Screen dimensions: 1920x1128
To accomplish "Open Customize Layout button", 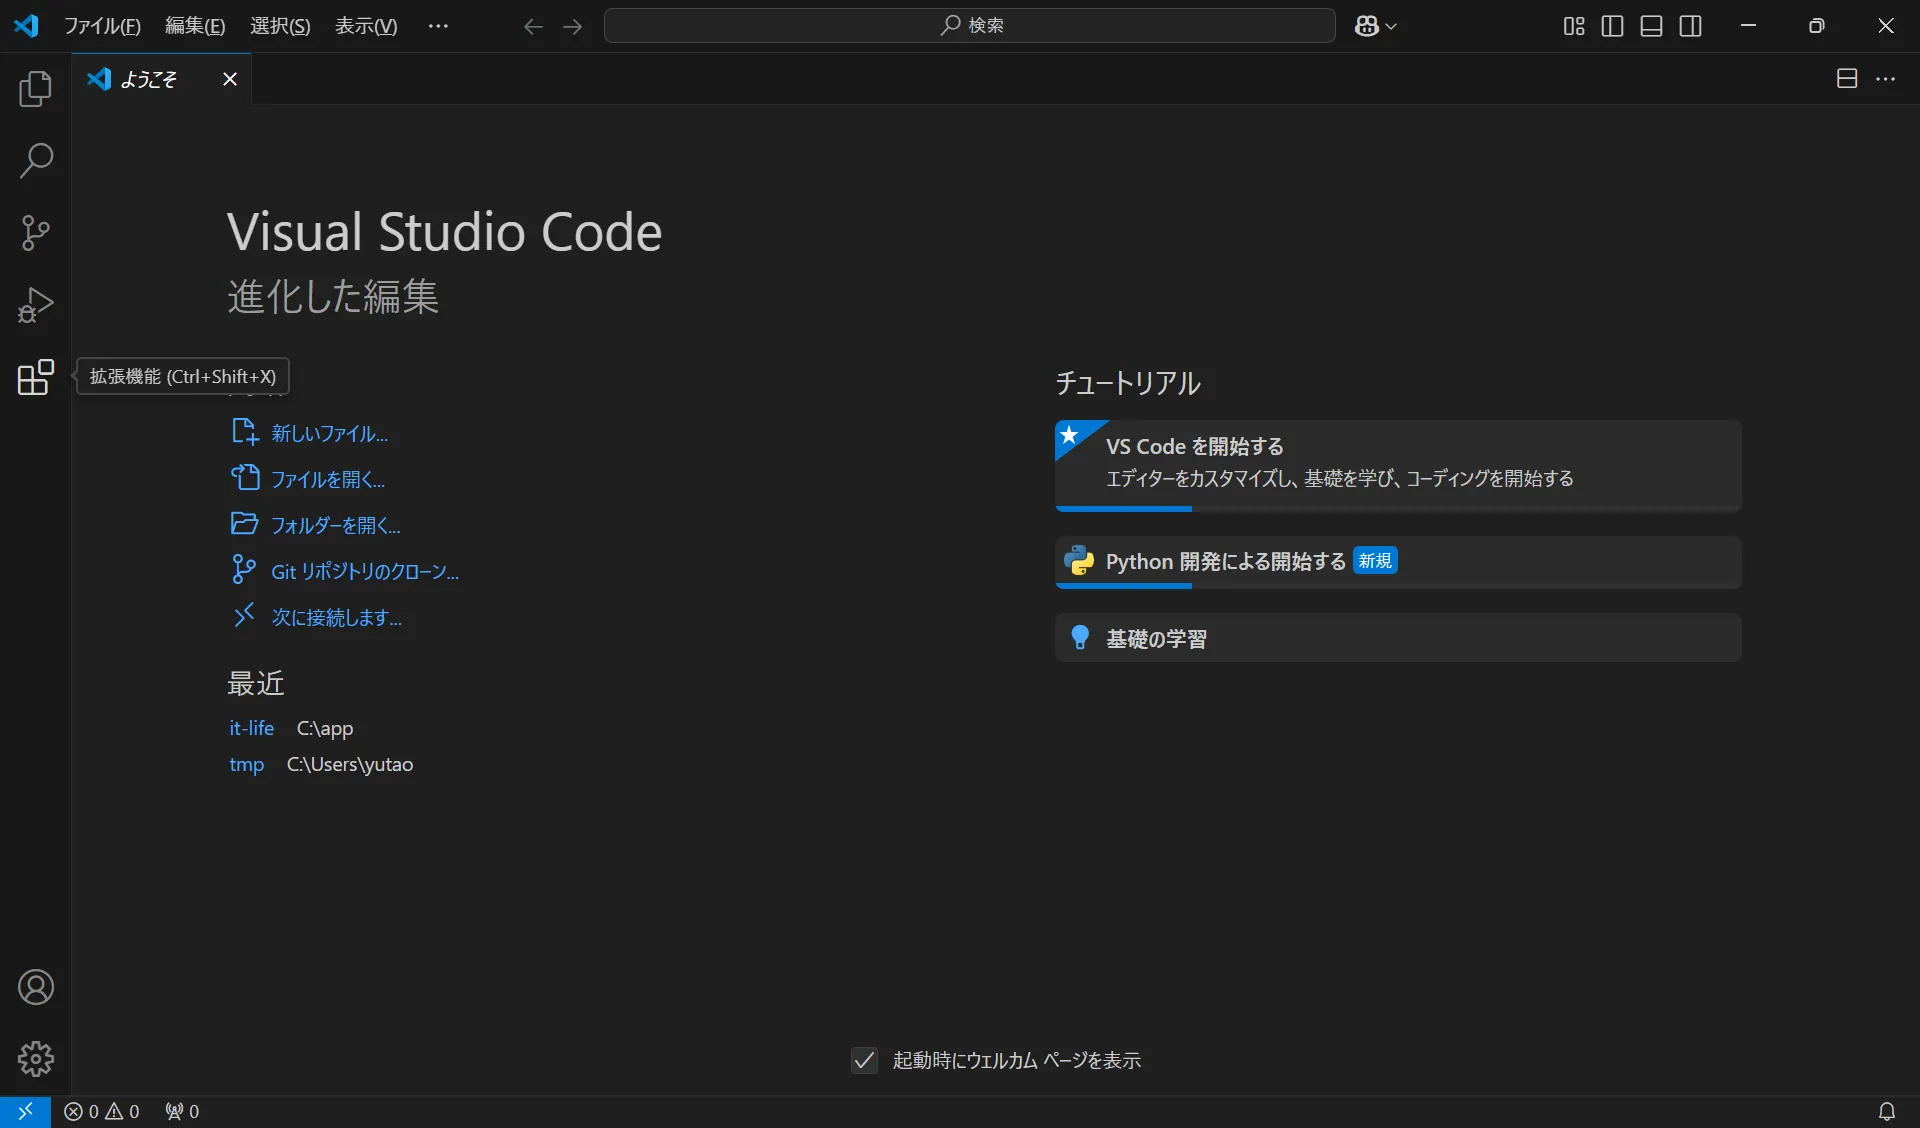I will pyautogui.click(x=1574, y=26).
